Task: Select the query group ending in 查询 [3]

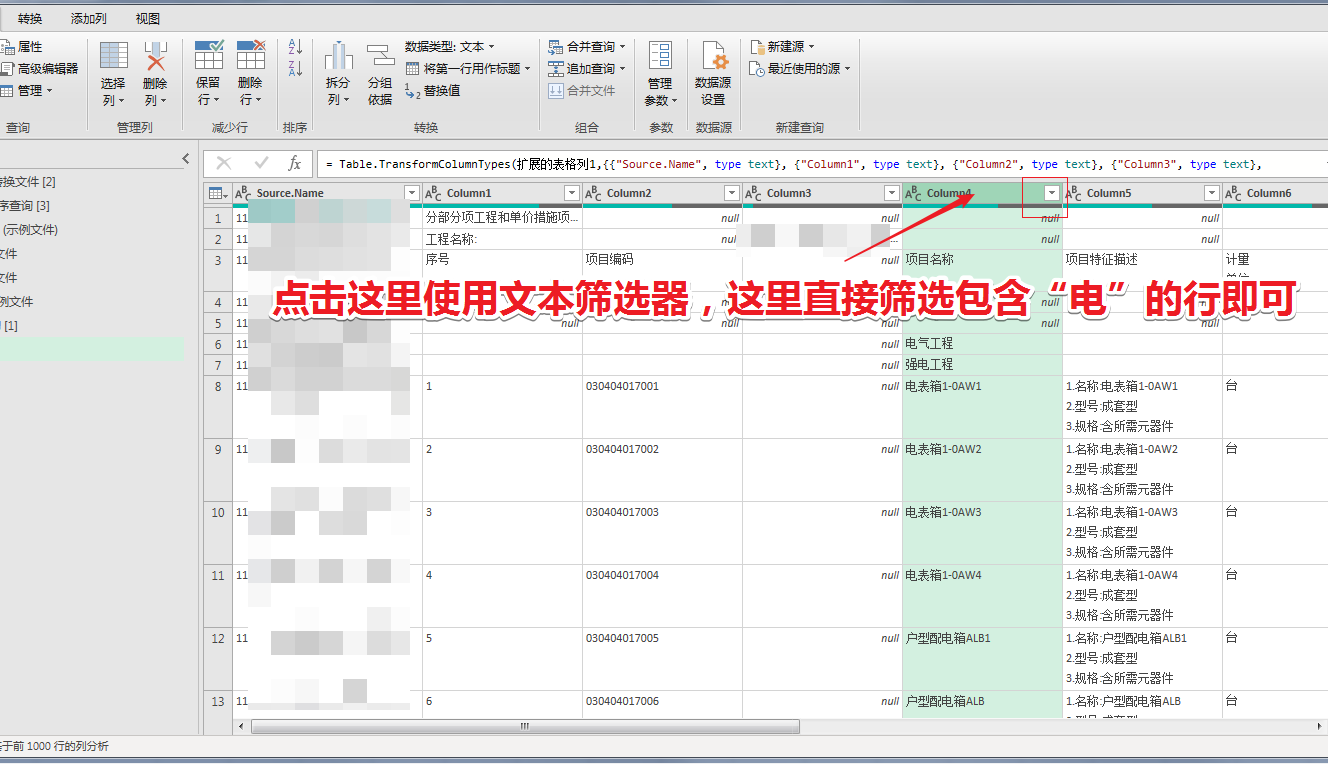Action: [25, 206]
